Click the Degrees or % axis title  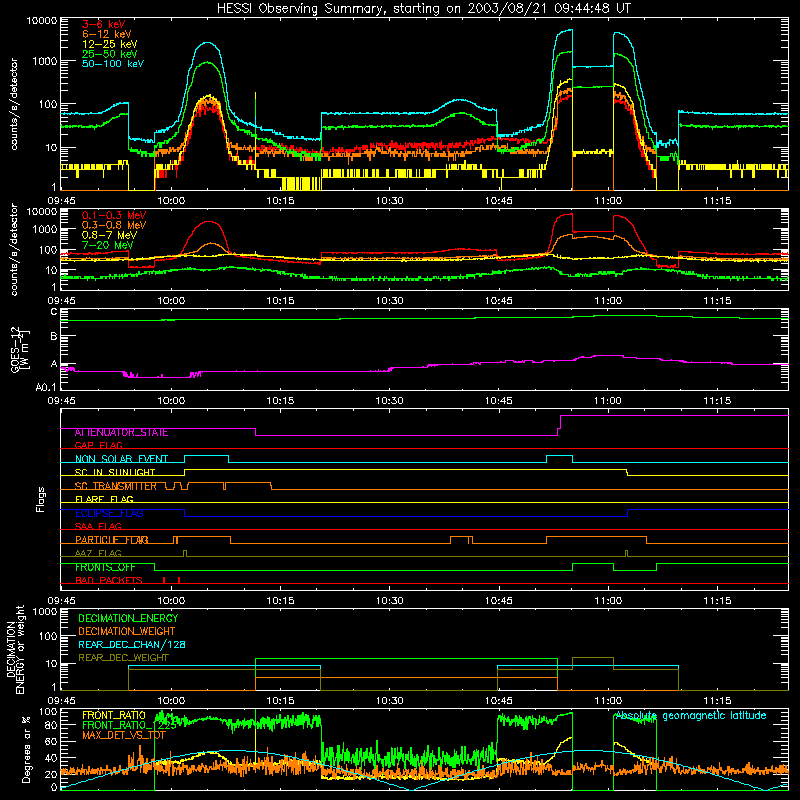pos(26,749)
